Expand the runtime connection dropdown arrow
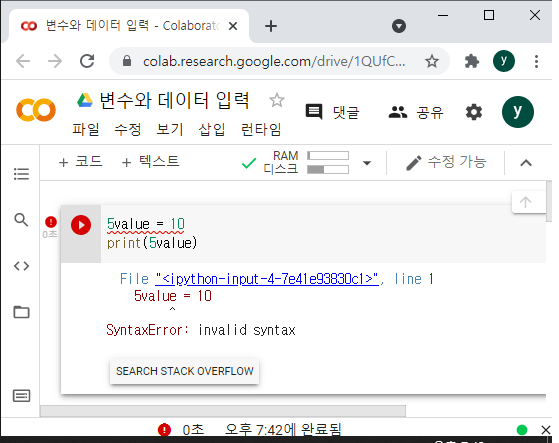This screenshot has height=443, width=559. pos(366,163)
